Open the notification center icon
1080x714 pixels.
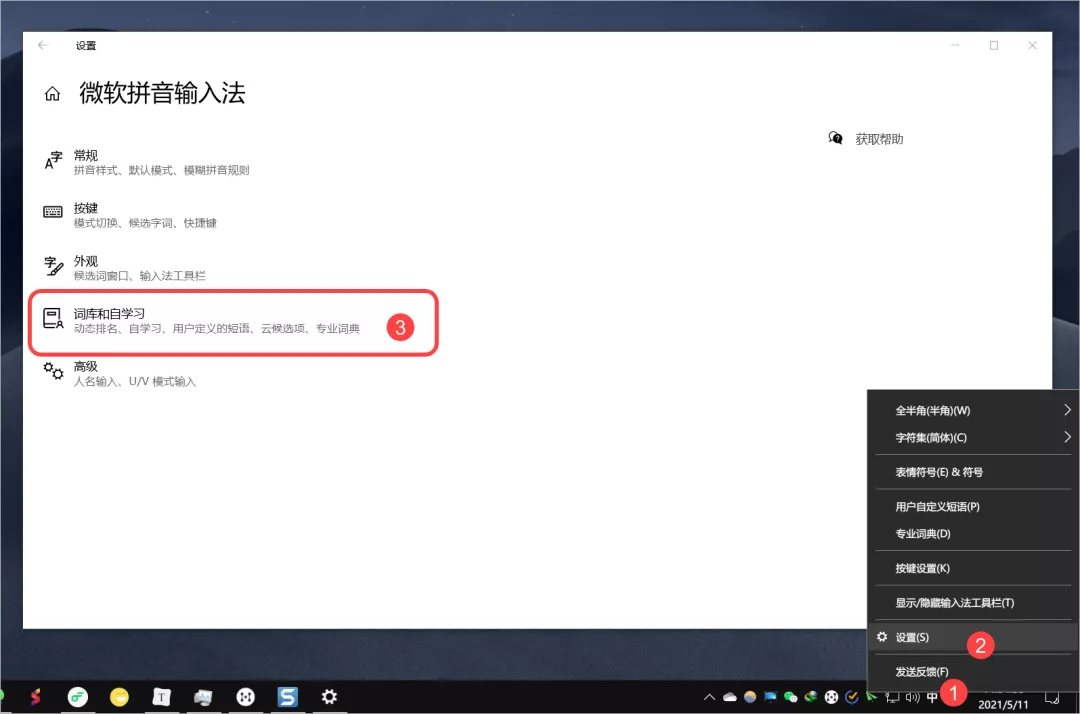(x=1052, y=697)
